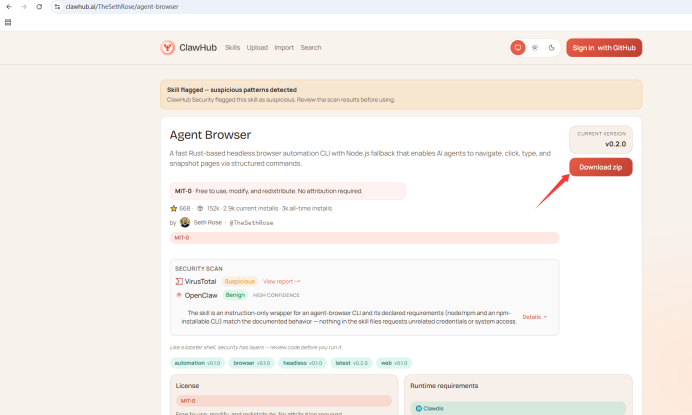Click the downloads icon next to 152k
This screenshot has width=692, height=415.
tap(200, 208)
